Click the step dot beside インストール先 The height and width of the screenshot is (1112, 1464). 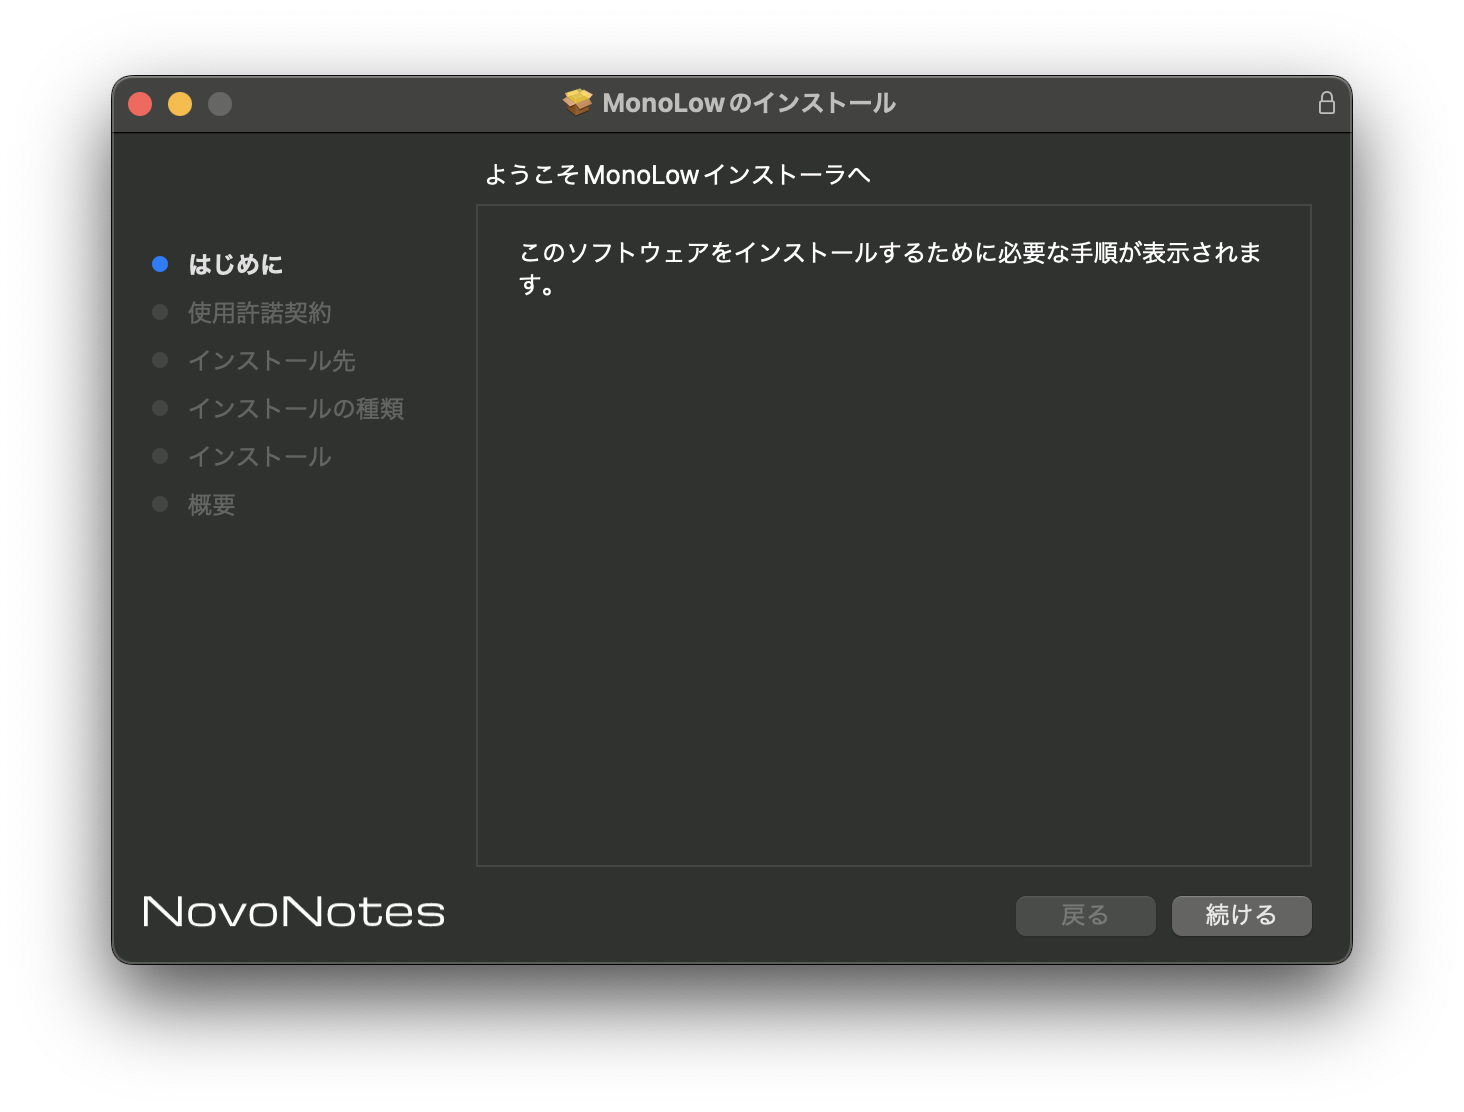[x=160, y=359]
